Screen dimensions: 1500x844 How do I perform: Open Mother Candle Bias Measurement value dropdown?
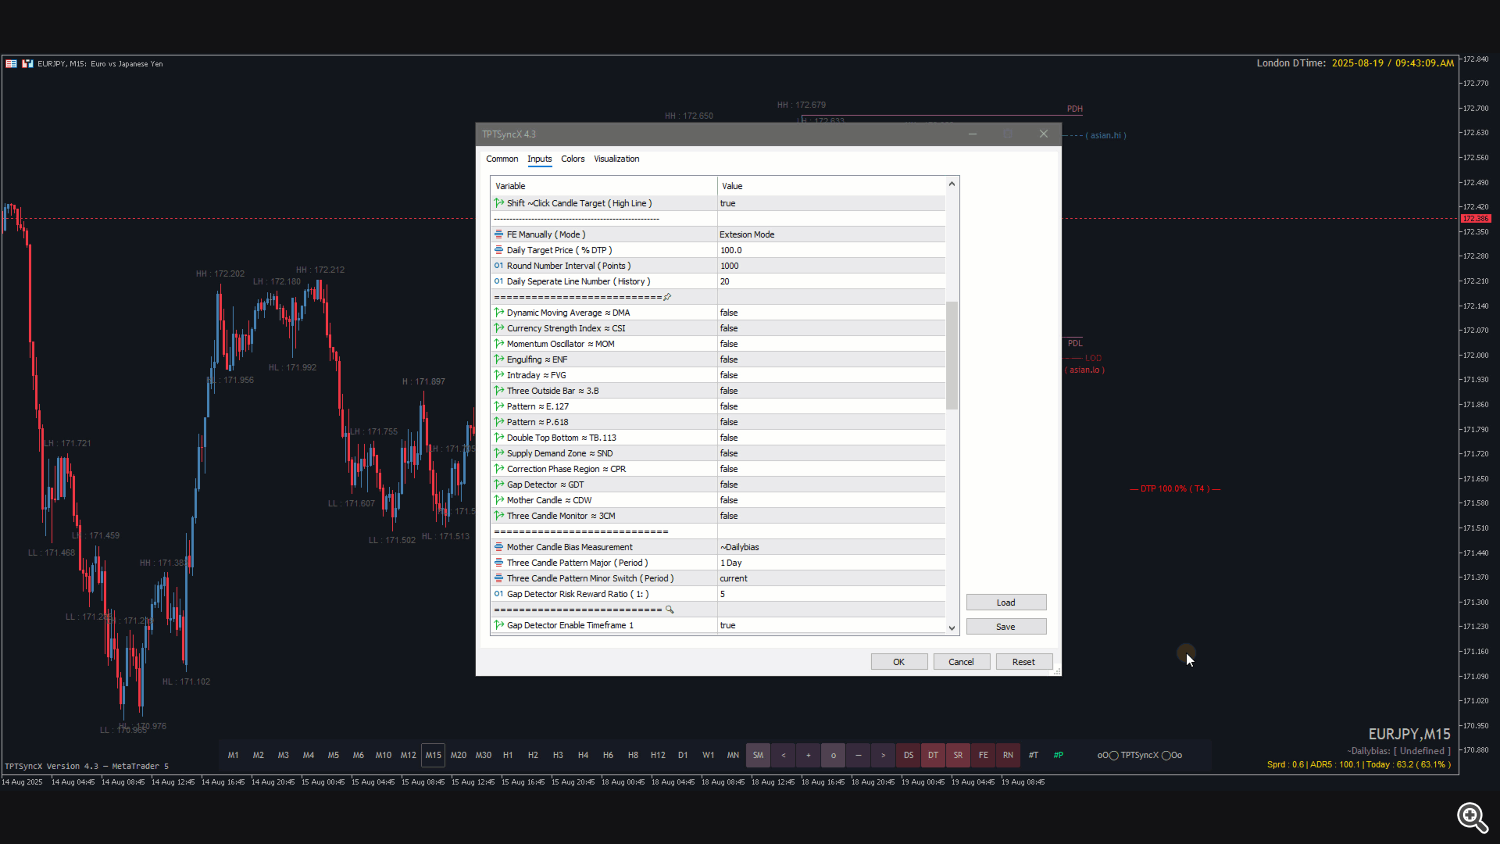(x=830, y=548)
